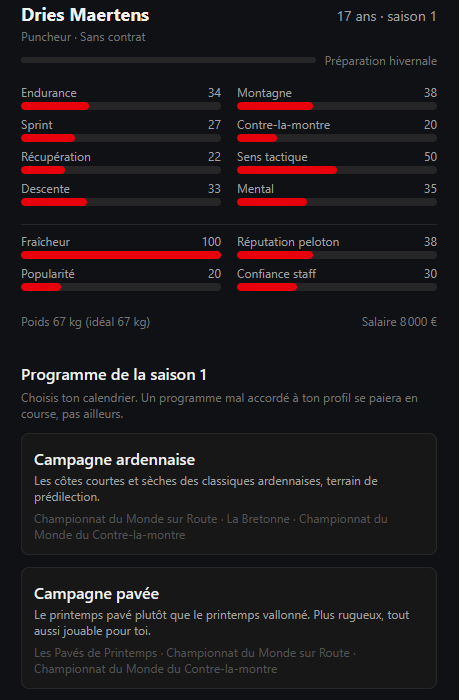Image resolution: width=459 pixels, height=700 pixels.
Task: Click the rider name Dries Maertens
Action: coord(85,15)
